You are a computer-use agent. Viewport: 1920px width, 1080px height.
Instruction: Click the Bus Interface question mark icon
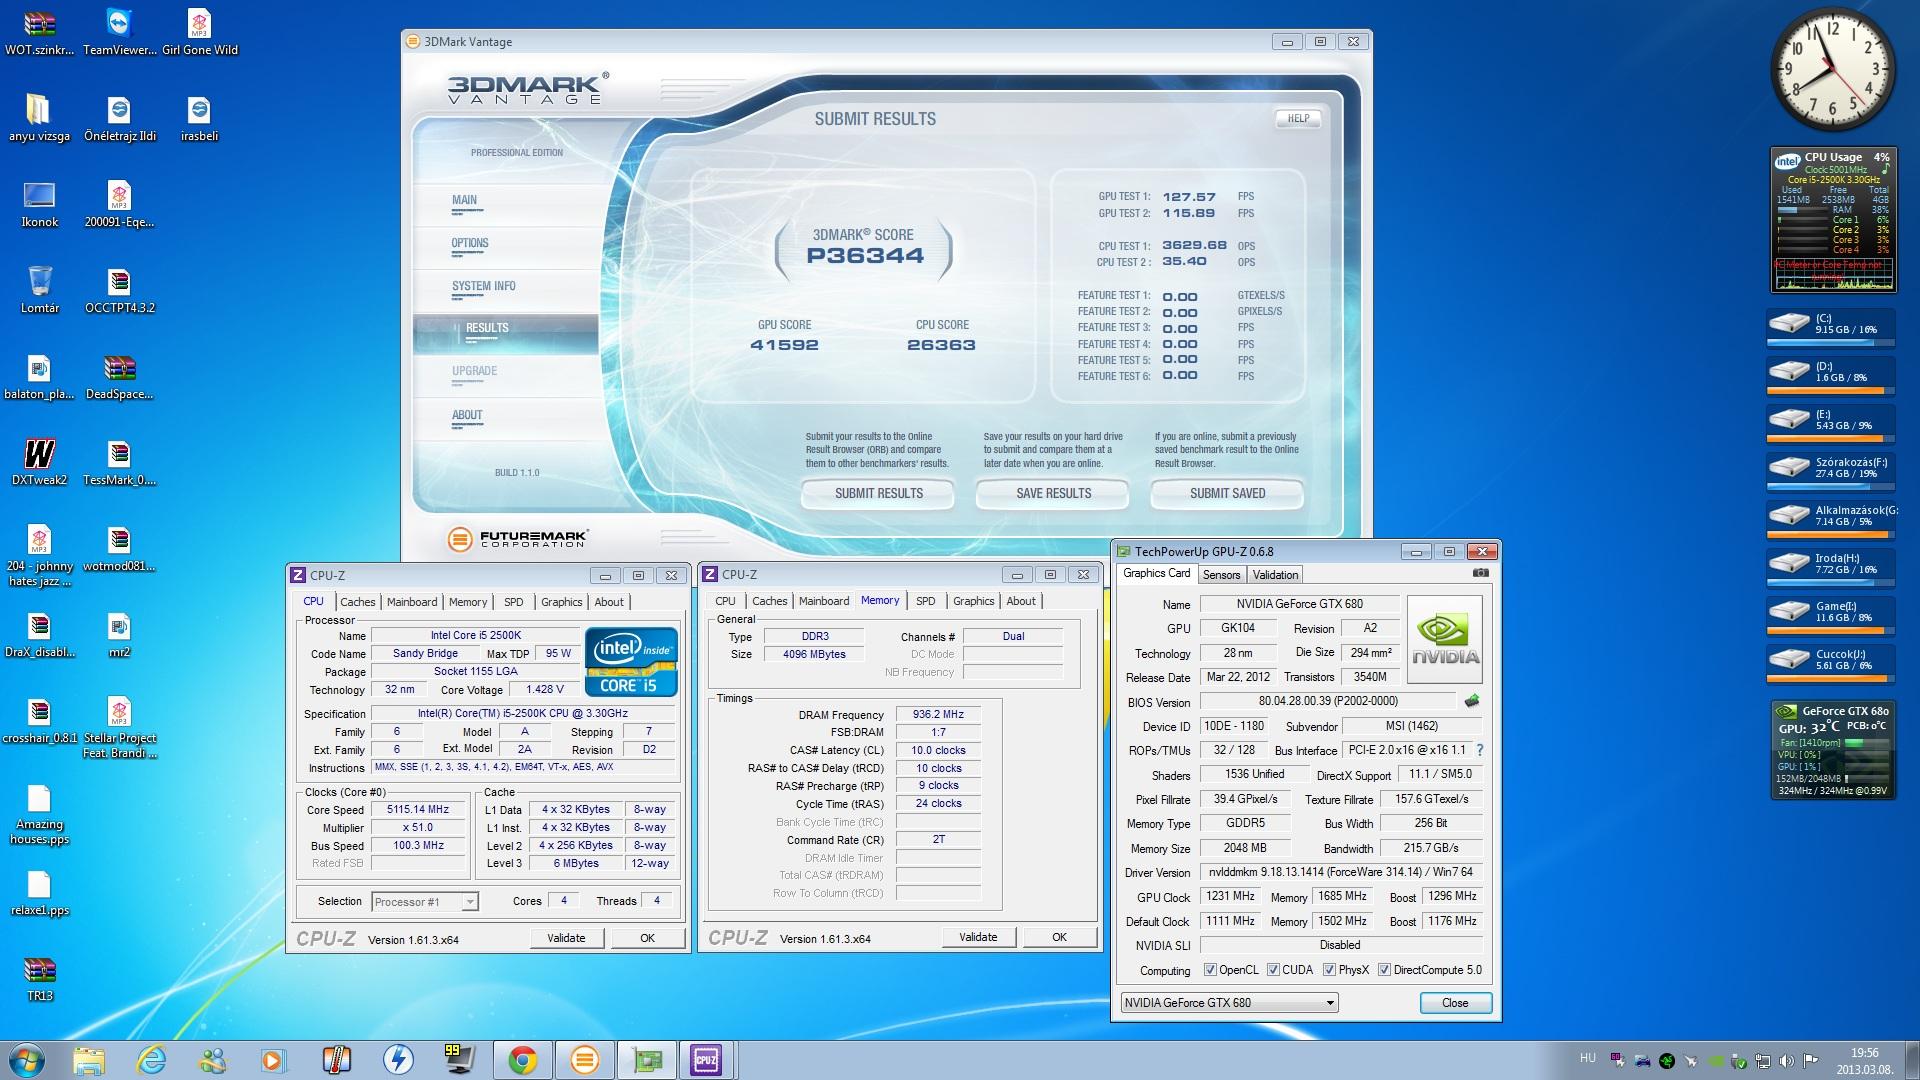[x=1479, y=750]
